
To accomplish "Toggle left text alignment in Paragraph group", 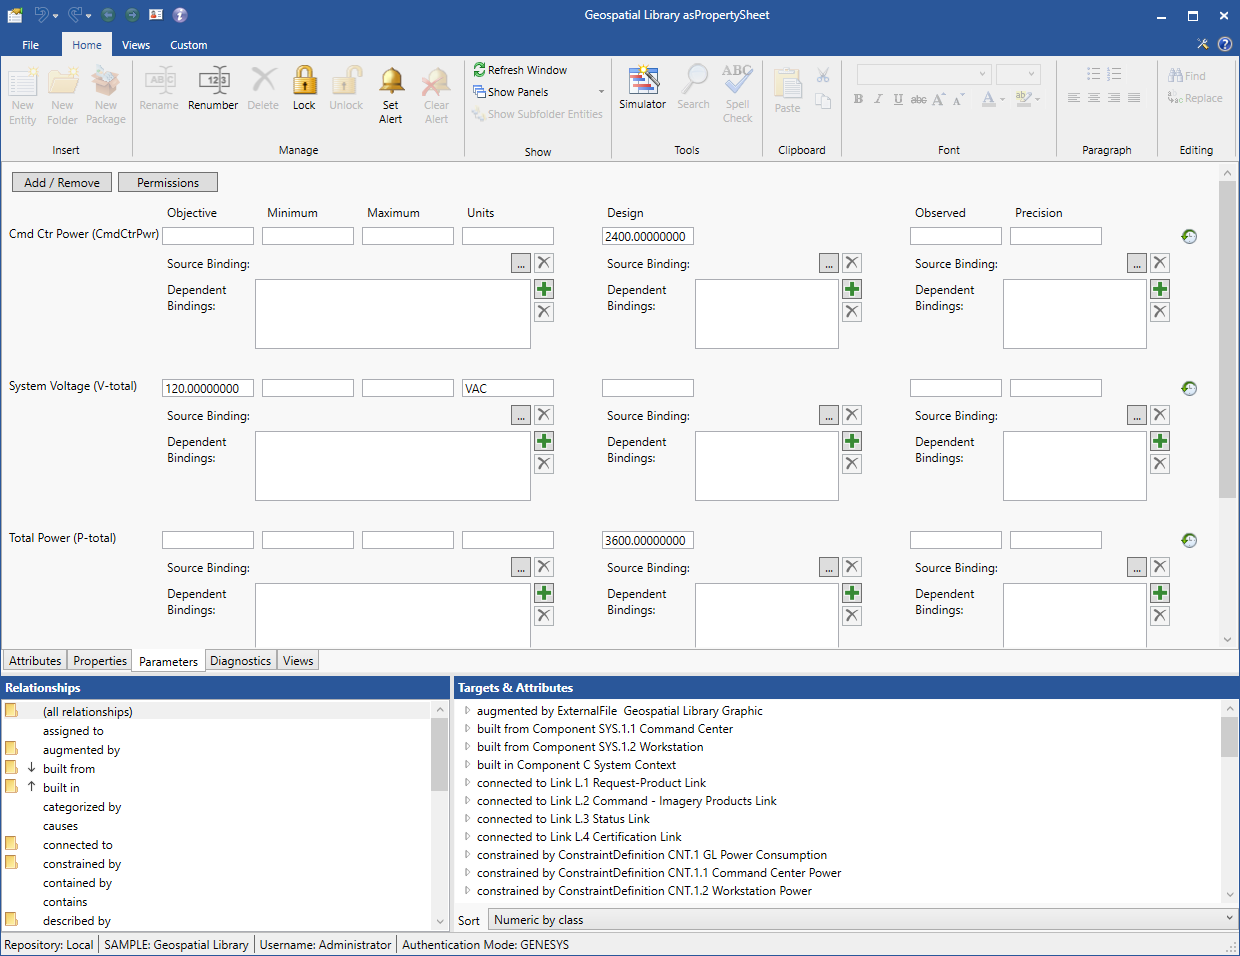I will pos(1074,98).
